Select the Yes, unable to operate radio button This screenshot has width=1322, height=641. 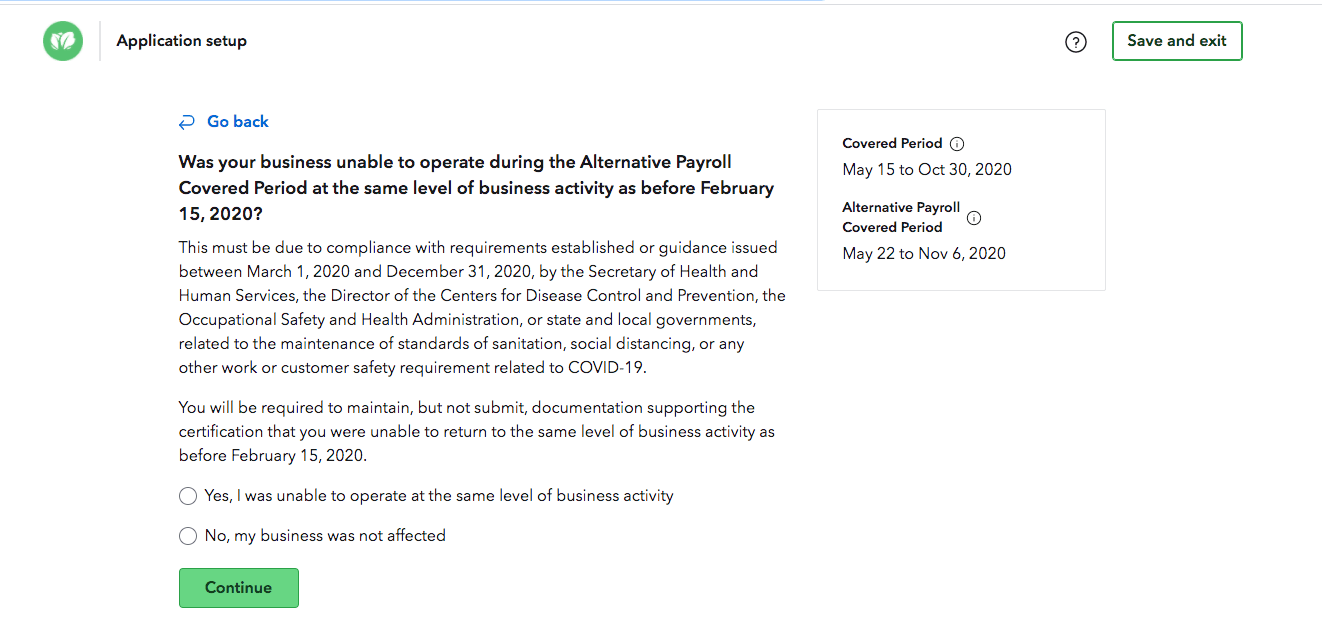(x=188, y=496)
